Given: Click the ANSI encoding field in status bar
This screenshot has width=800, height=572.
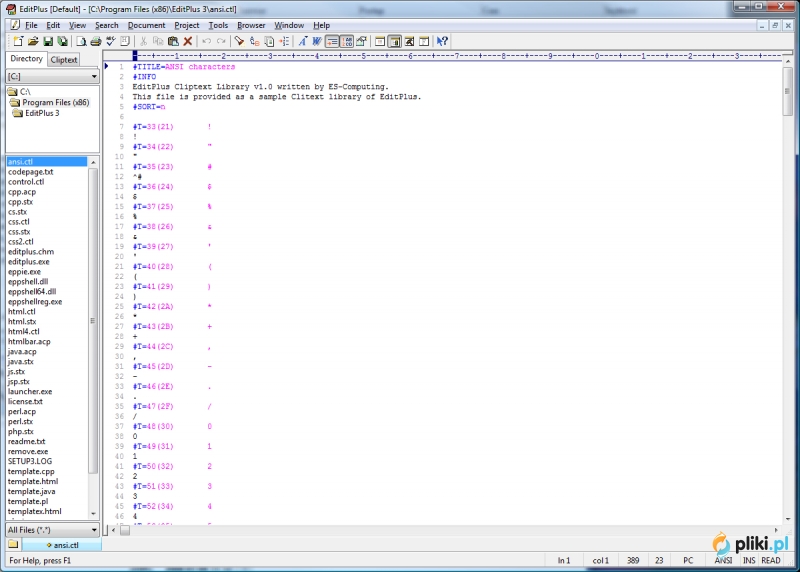Looking at the screenshot, I should [x=723, y=560].
